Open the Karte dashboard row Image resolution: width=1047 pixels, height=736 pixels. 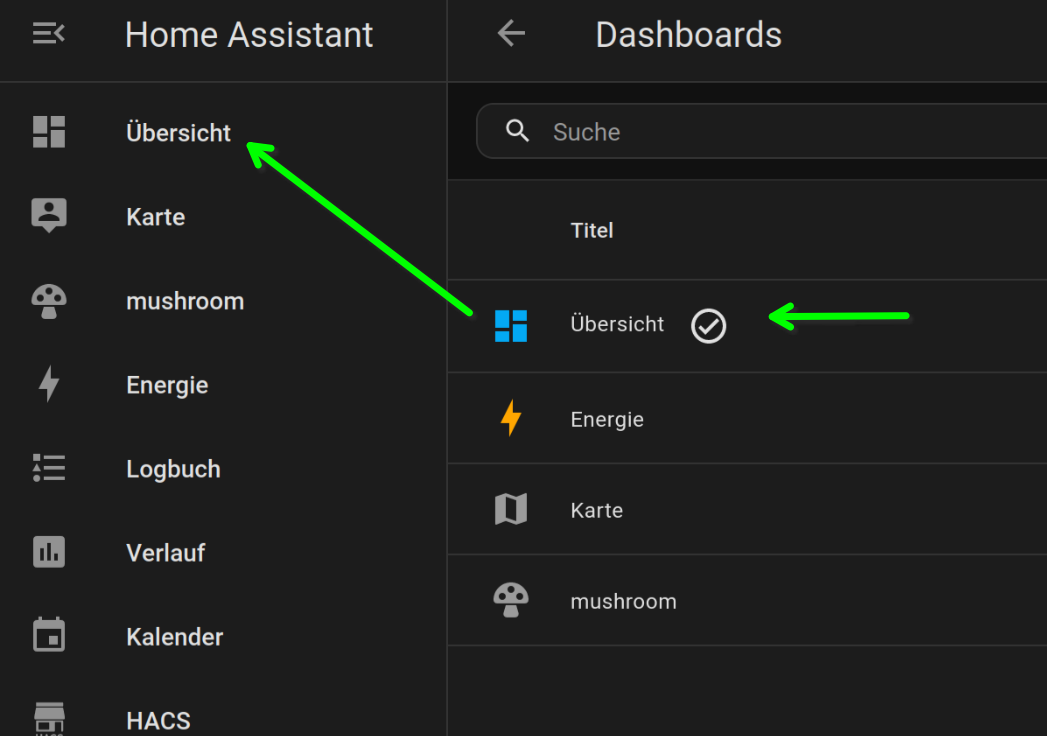coord(747,510)
